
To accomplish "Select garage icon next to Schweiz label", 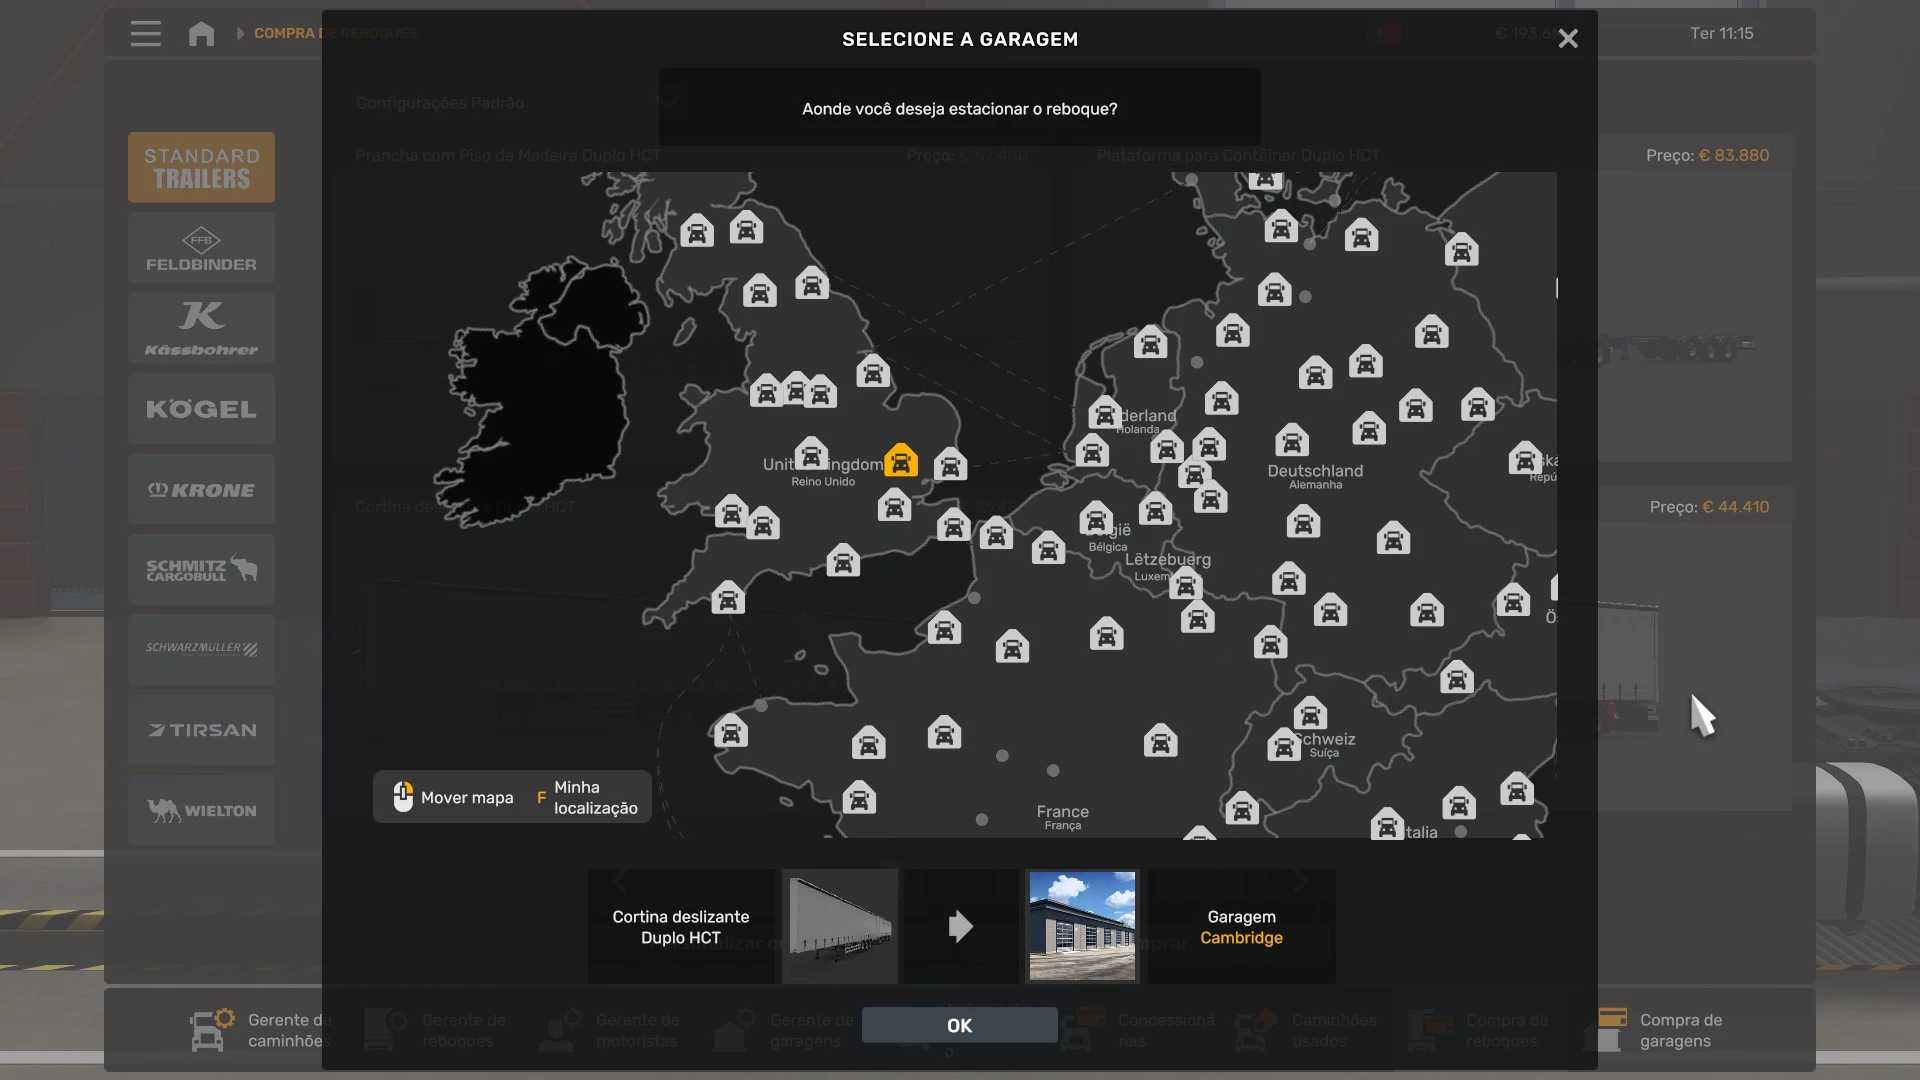I will [1283, 745].
